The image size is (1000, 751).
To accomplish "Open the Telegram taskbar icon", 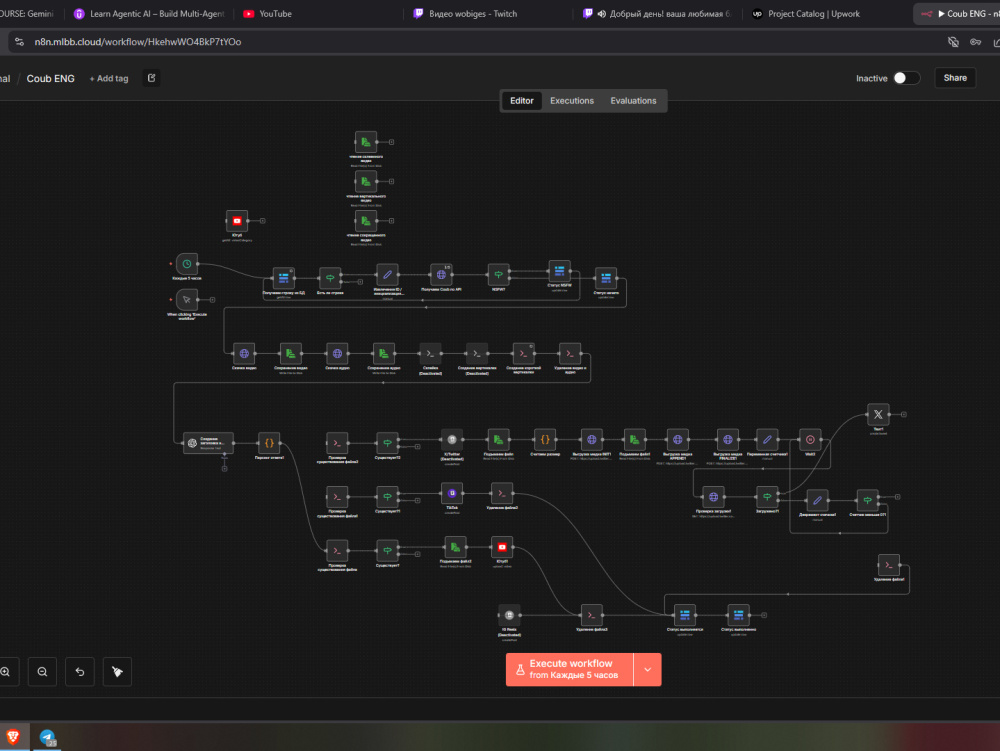I will point(48,738).
